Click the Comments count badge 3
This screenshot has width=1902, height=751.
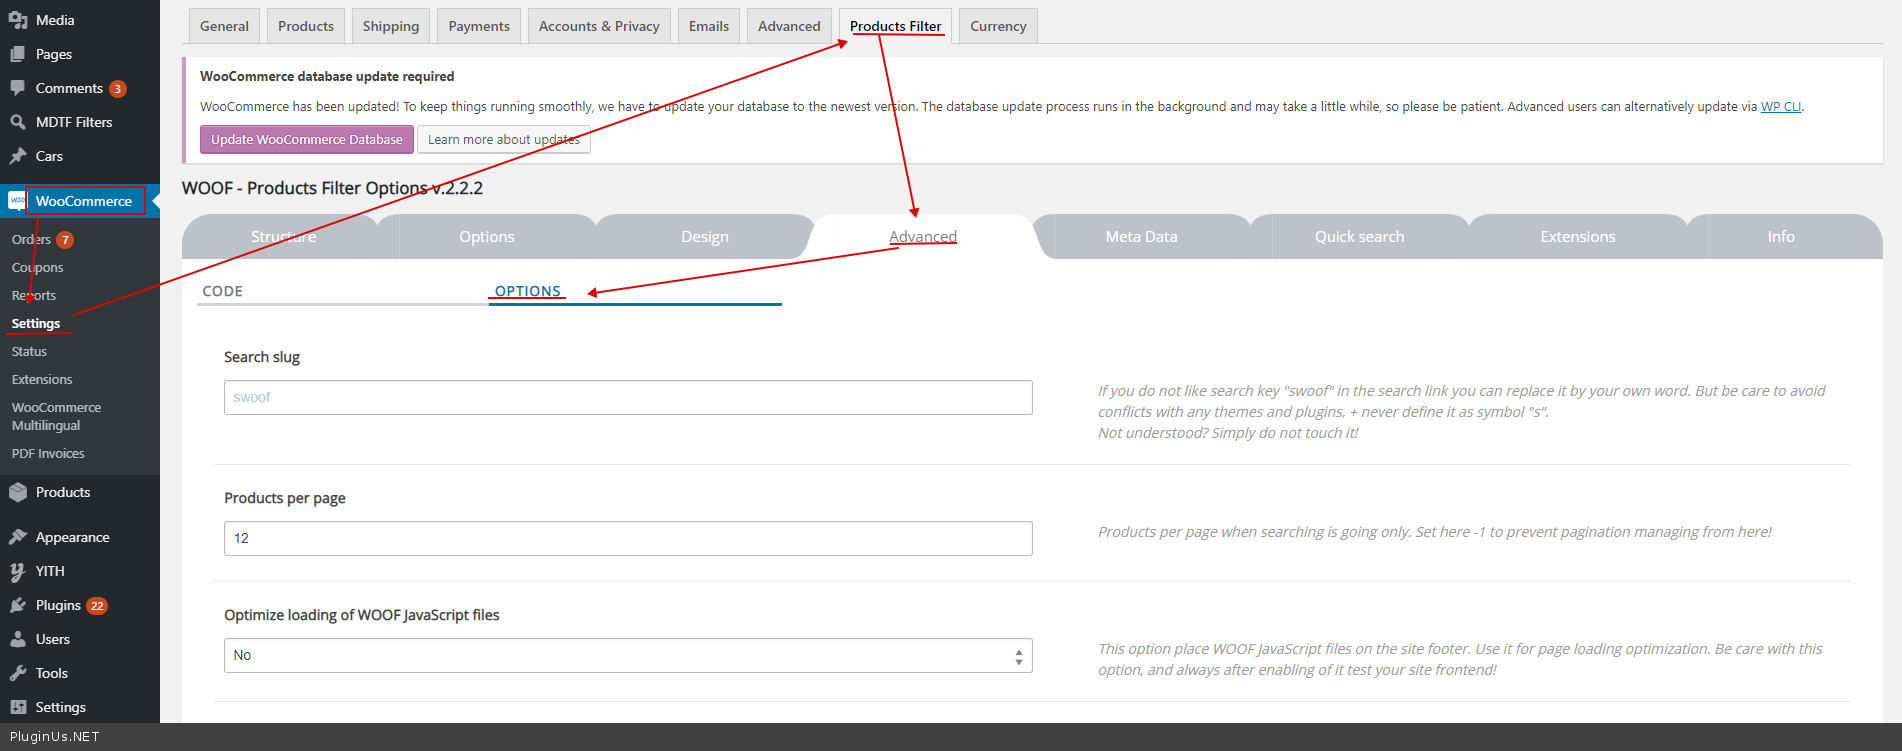118,89
